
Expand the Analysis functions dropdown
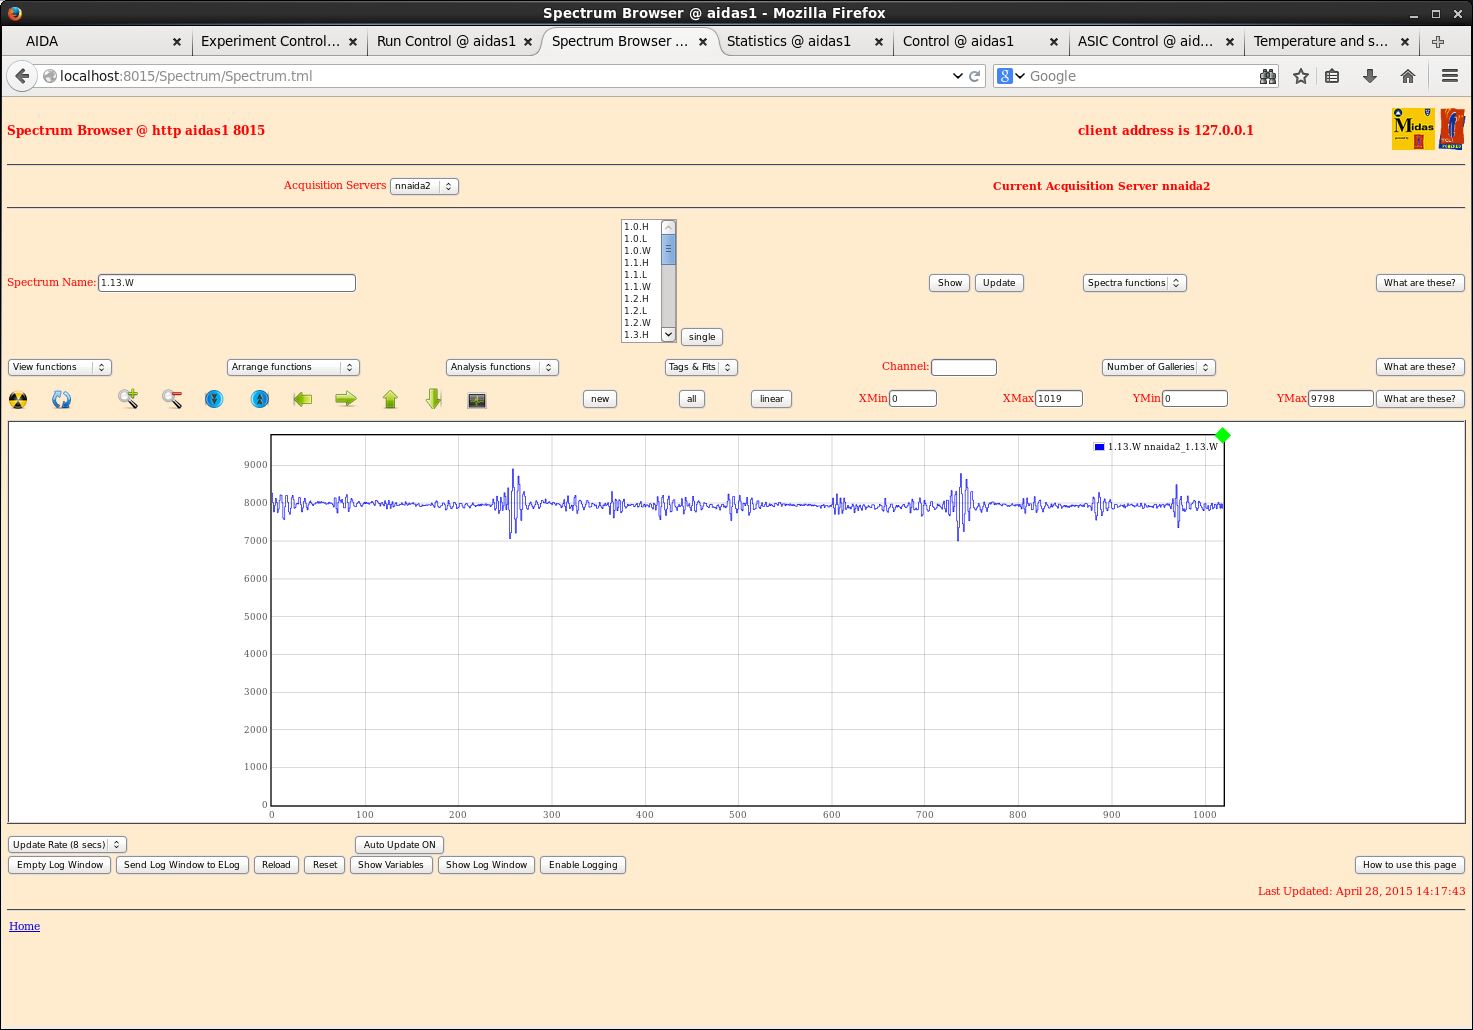[x=501, y=367]
